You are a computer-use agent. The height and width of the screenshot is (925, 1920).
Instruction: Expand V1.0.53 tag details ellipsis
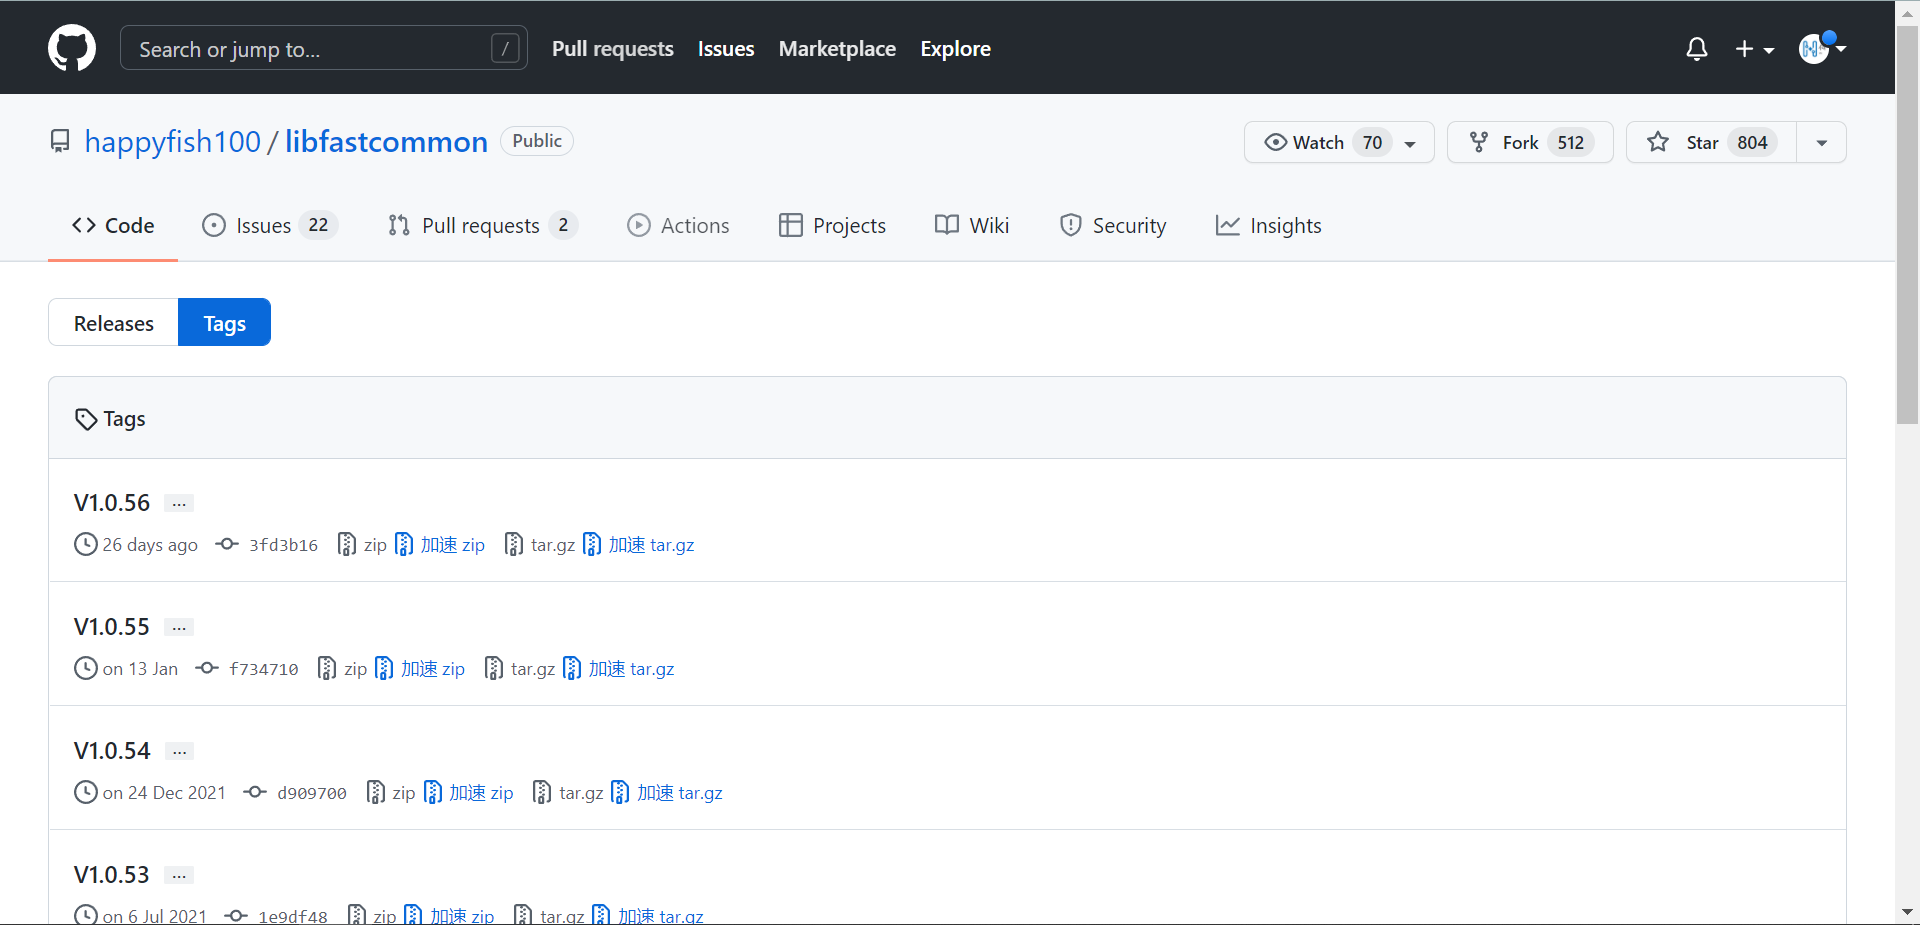tap(179, 875)
